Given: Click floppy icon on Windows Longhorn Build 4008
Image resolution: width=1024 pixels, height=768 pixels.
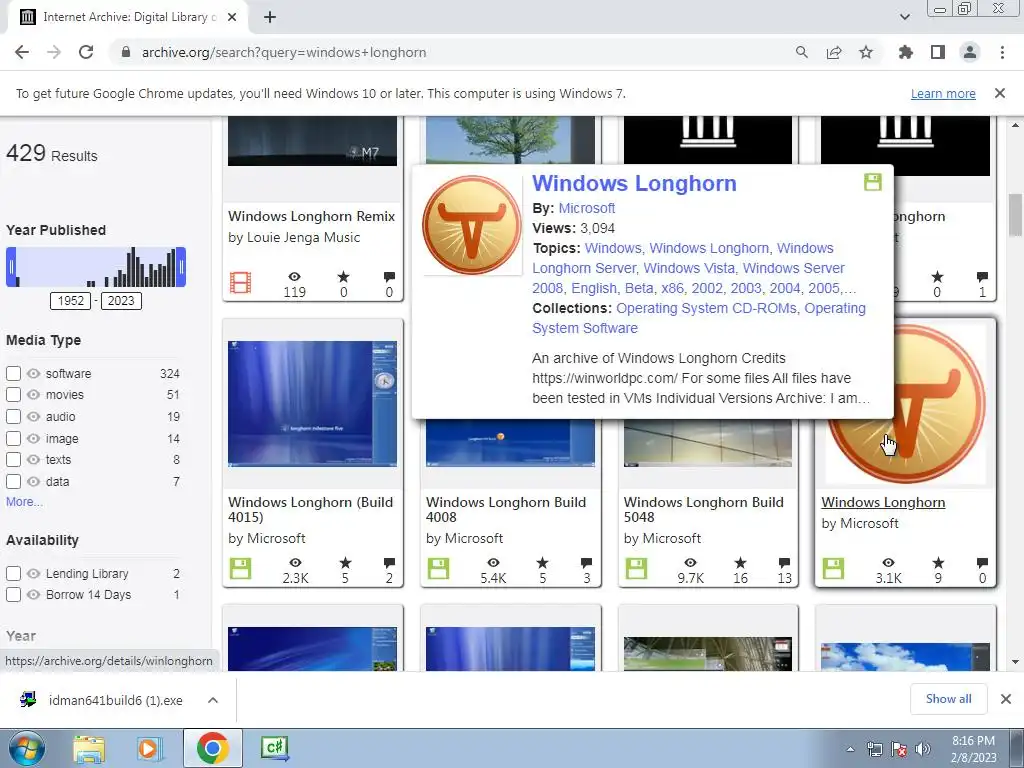Looking at the screenshot, I should click(x=438, y=568).
